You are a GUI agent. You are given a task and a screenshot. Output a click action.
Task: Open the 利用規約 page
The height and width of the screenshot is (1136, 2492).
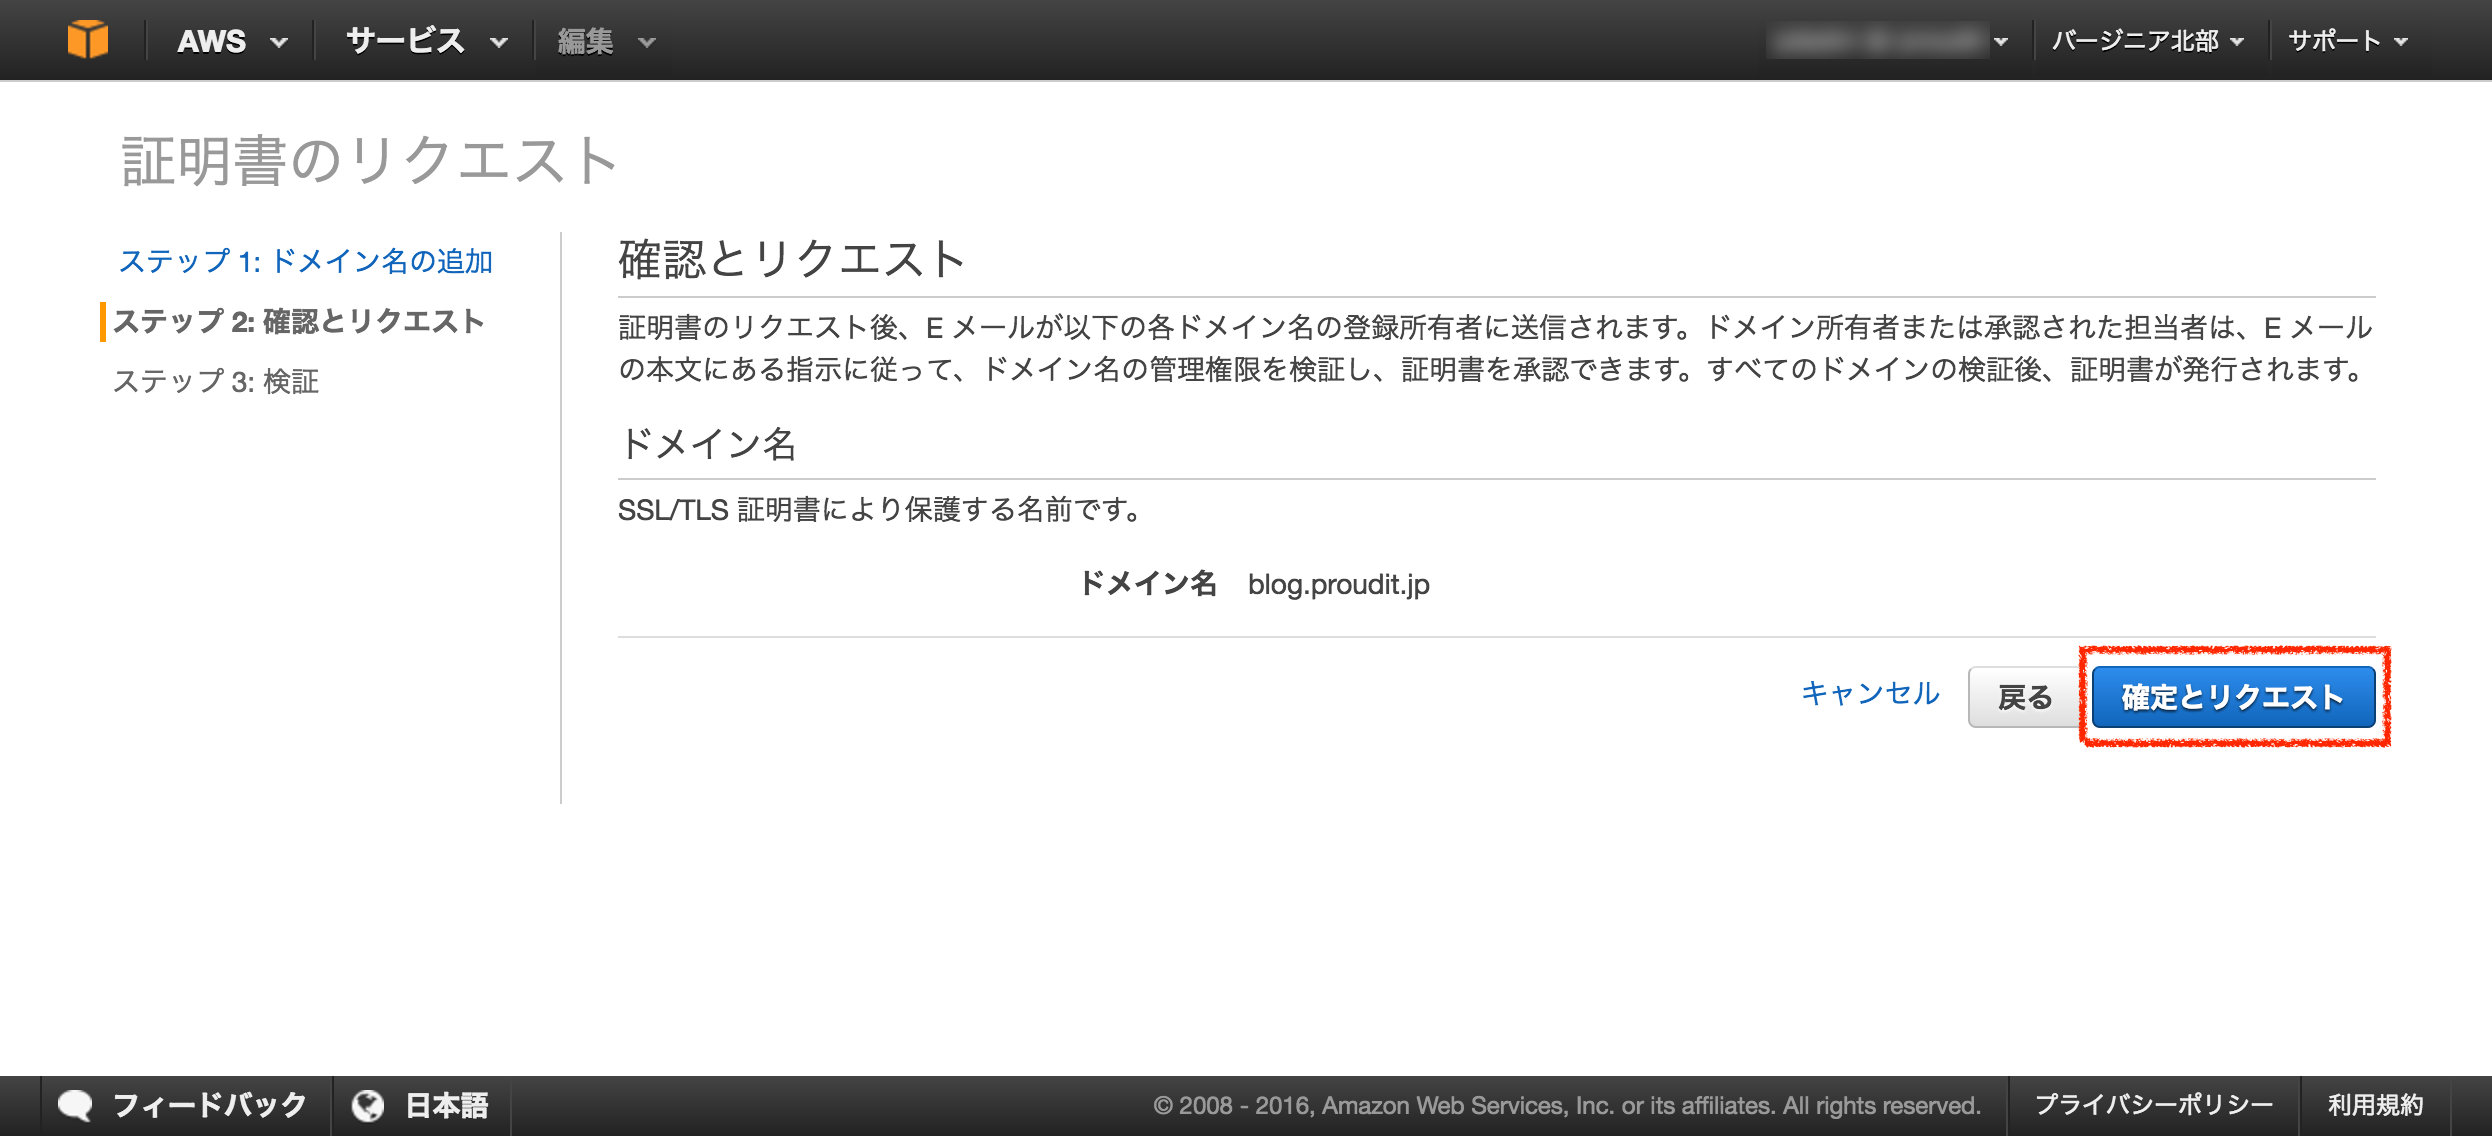click(x=2376, y=1104)
